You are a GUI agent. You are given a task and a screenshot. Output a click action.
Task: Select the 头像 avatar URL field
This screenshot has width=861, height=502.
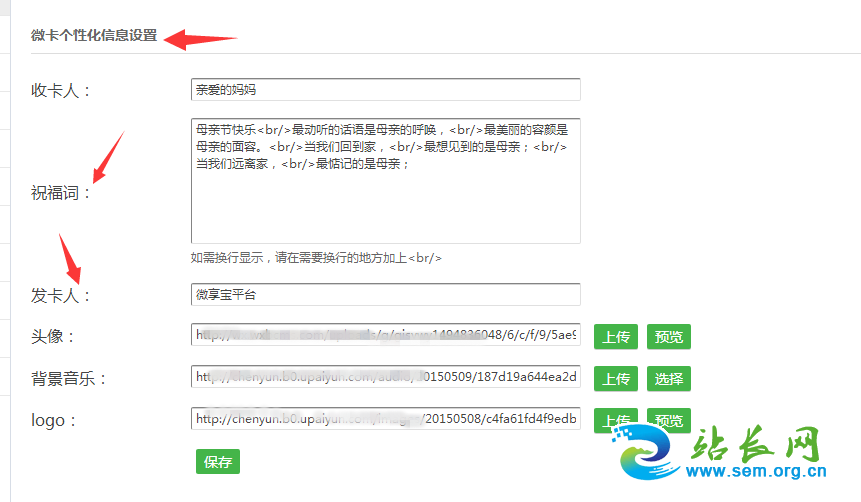(385, 336)
